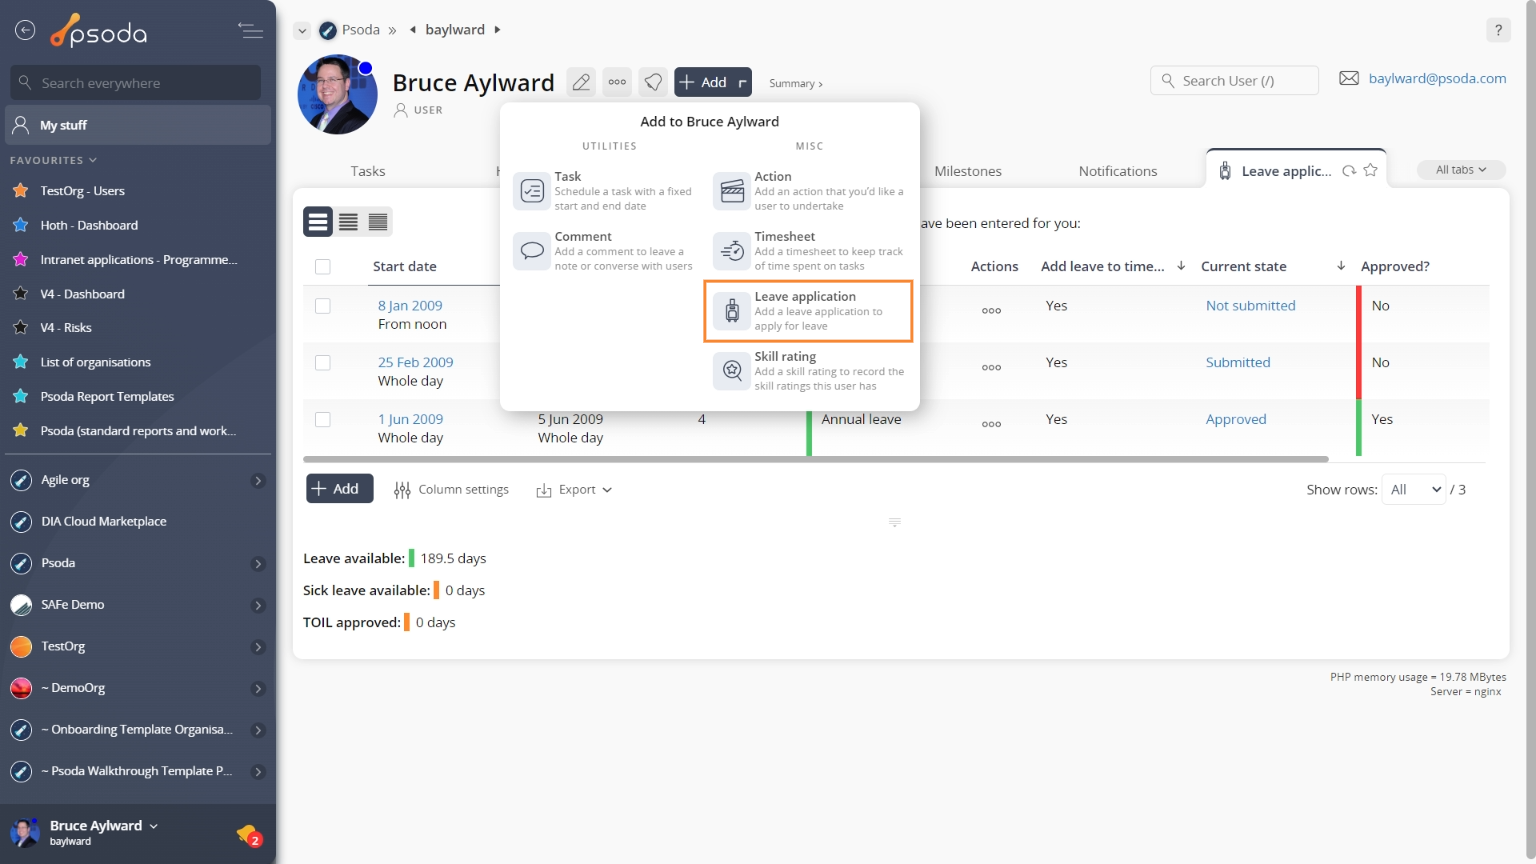
Task: Click the Psoda breadcrumb link
Action: (361, 30)
